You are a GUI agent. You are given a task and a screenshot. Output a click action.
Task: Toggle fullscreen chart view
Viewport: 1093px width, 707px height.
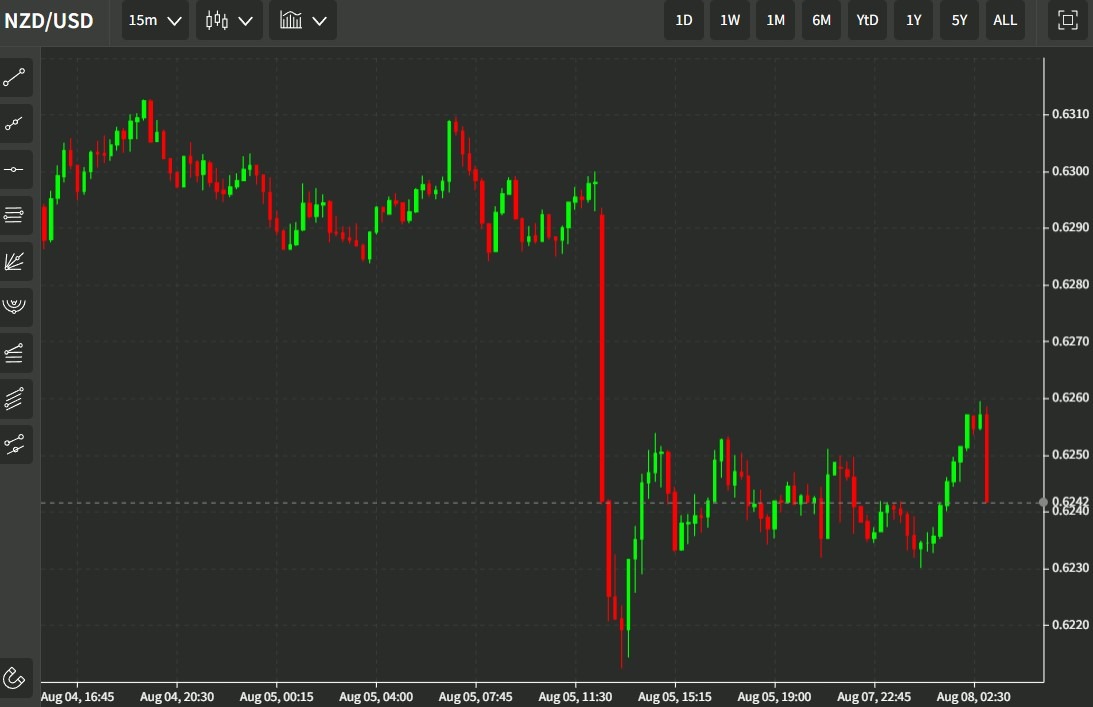(1067, 20)
